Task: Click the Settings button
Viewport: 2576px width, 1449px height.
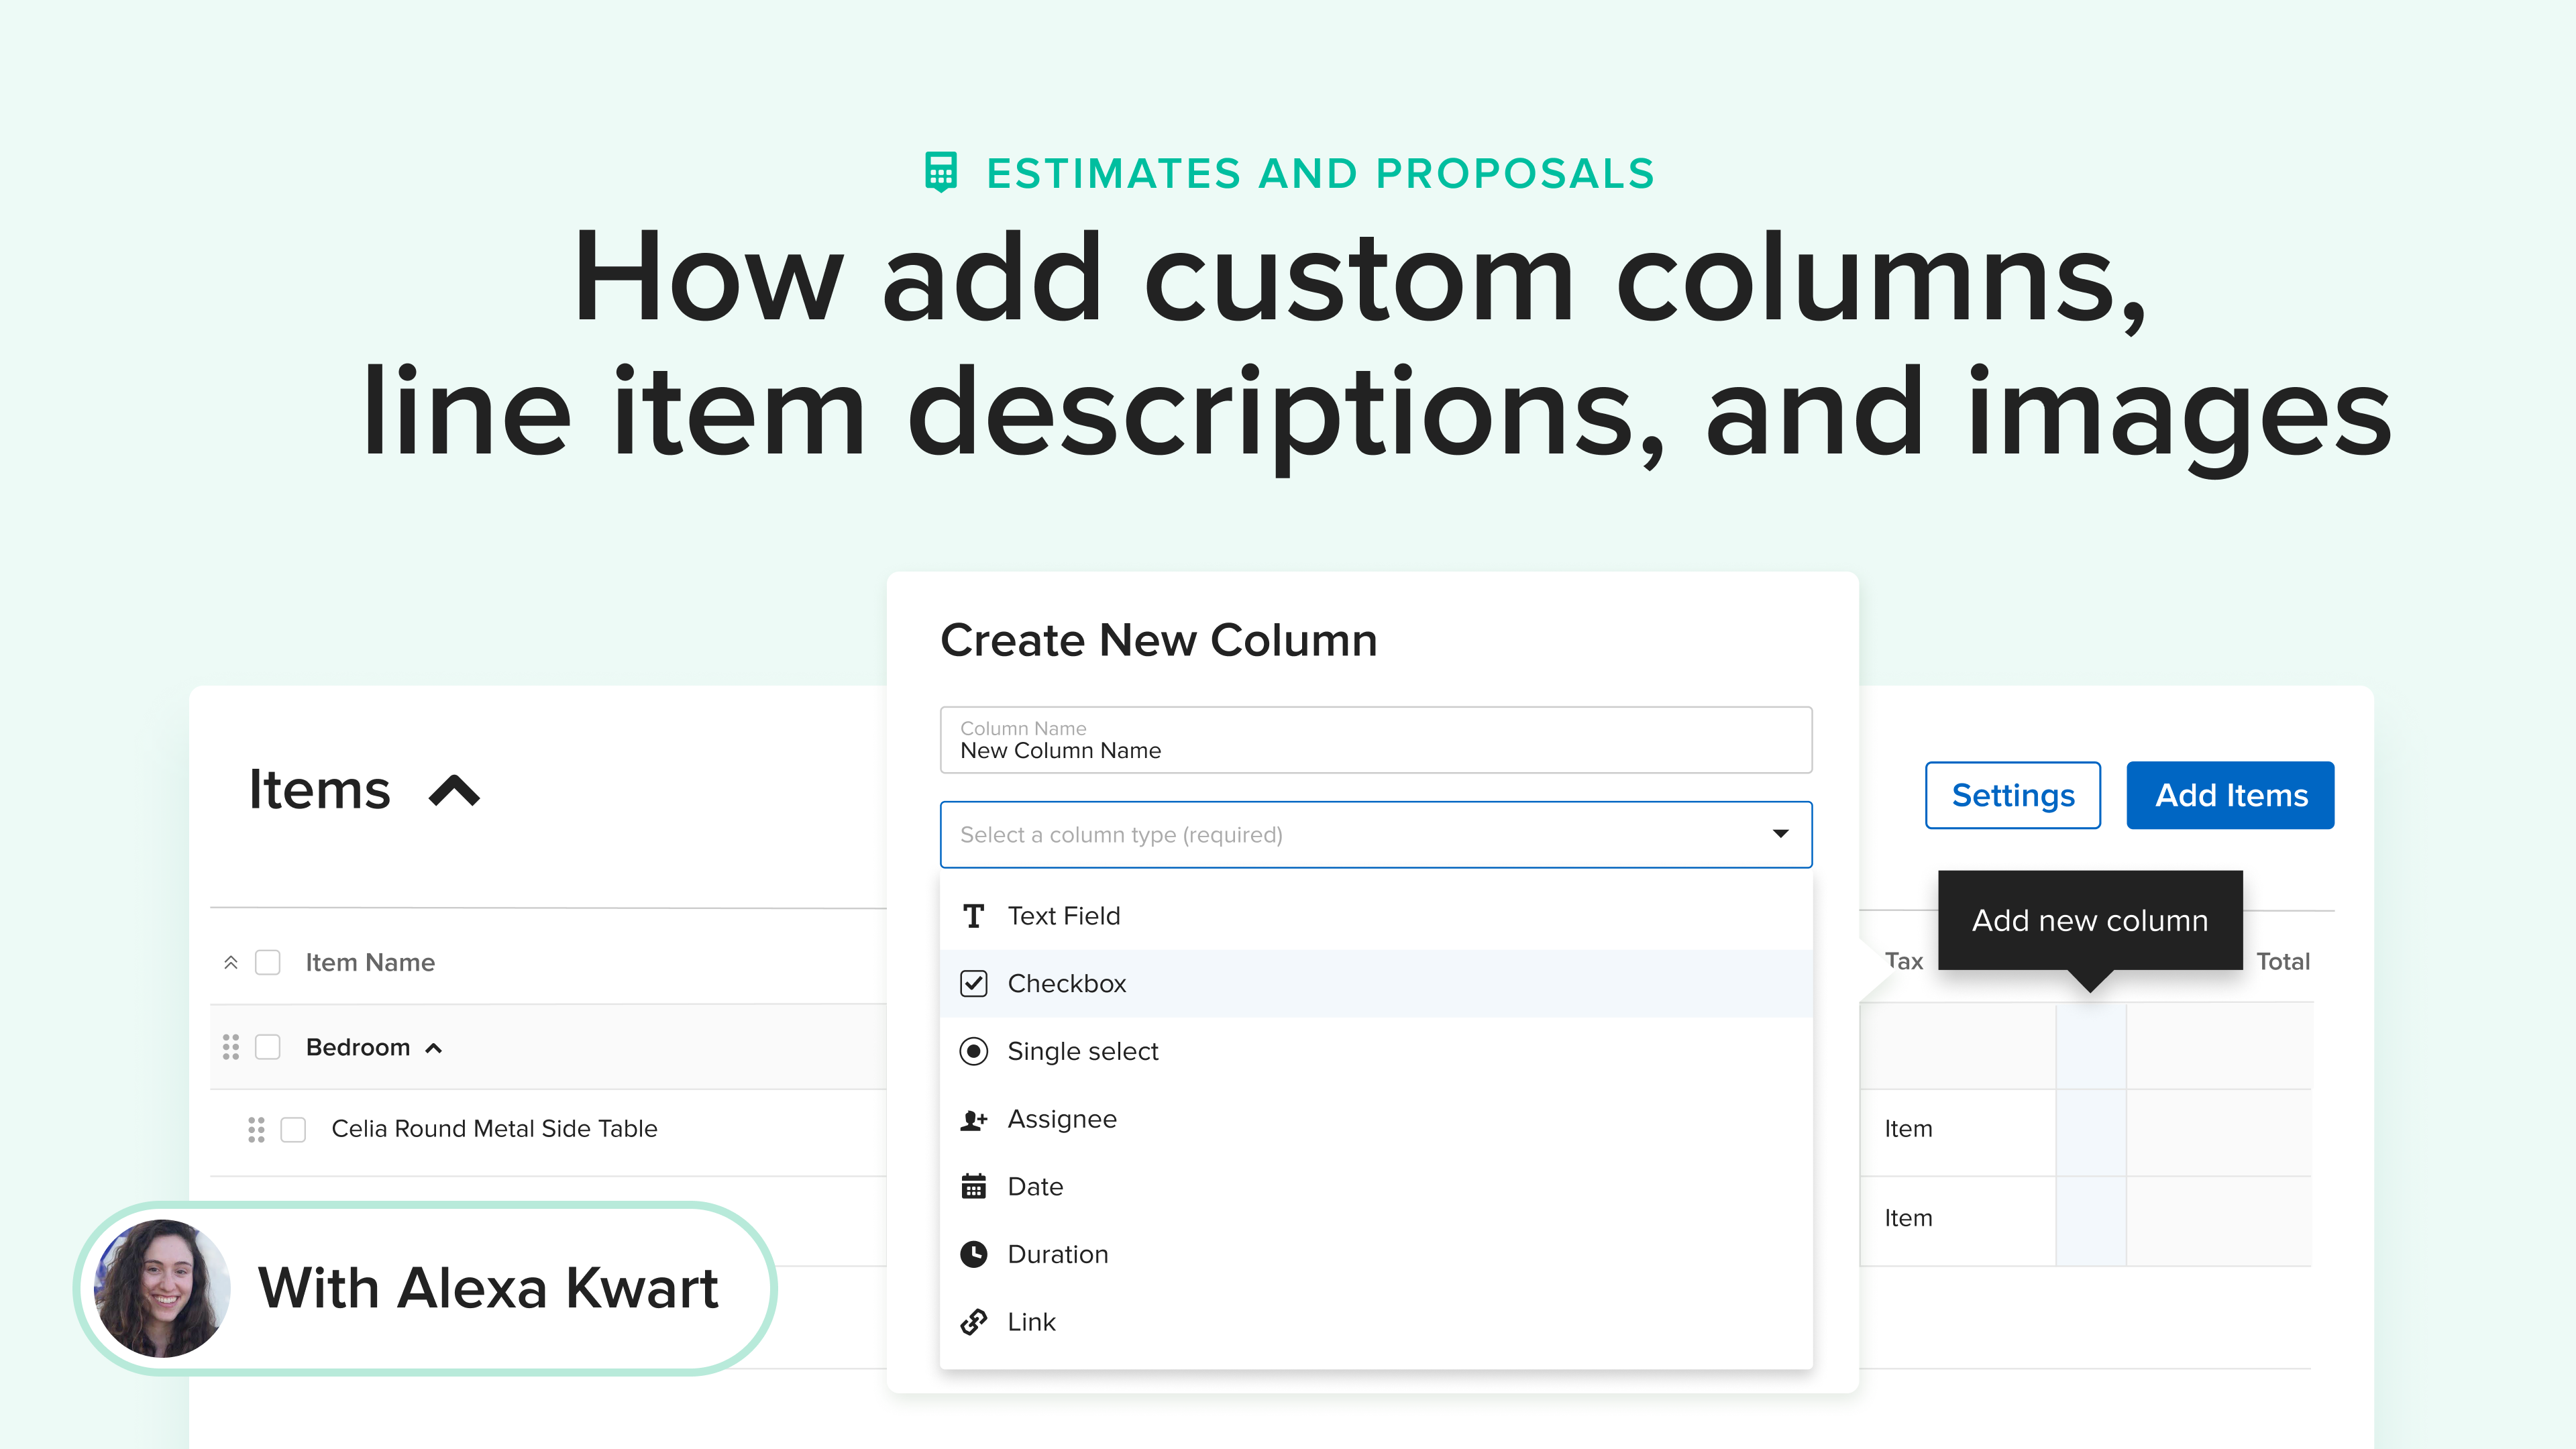Action: pos(2012,795)
